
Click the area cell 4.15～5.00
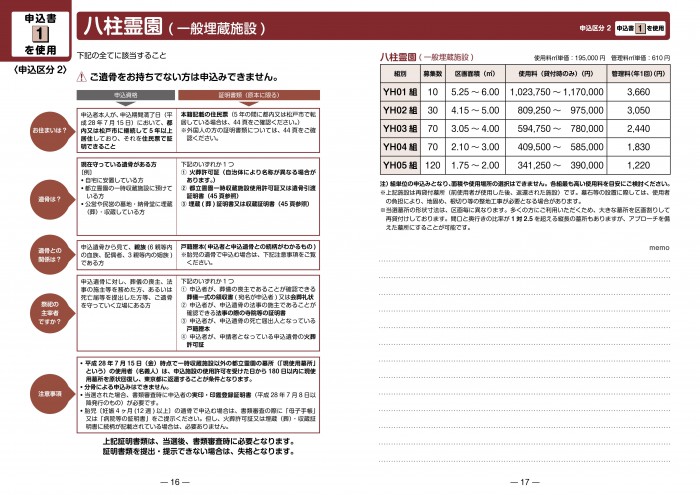tap(475, 110)
